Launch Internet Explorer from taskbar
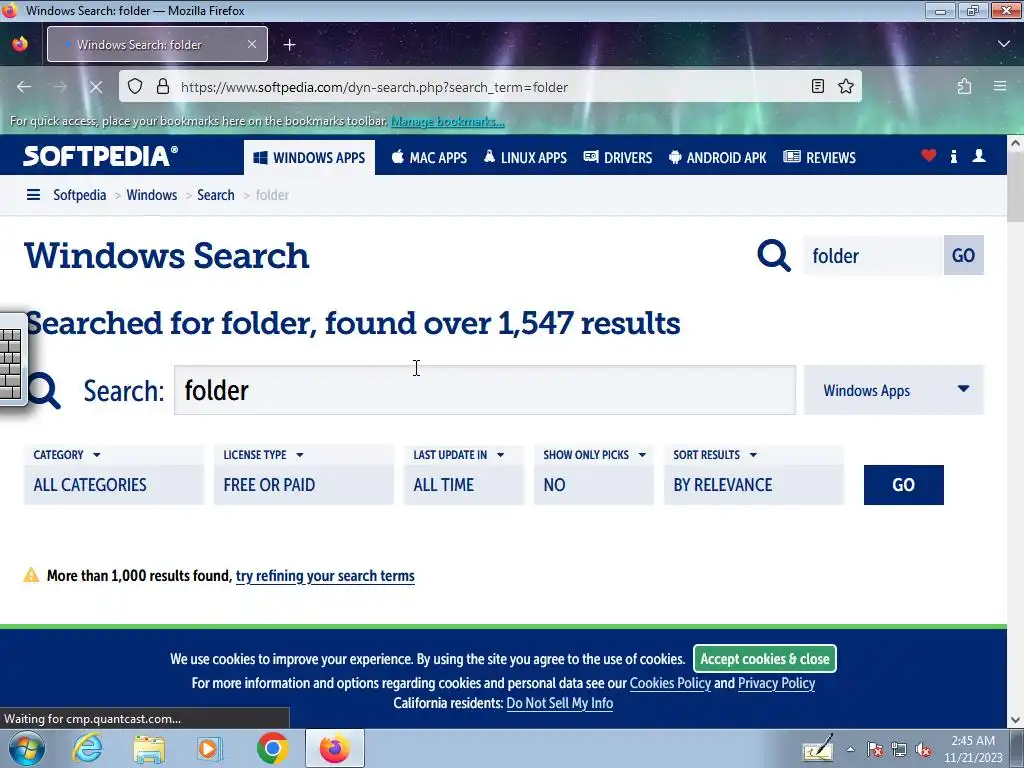The height and width of the screenshot is (768, 1024). 88,748
